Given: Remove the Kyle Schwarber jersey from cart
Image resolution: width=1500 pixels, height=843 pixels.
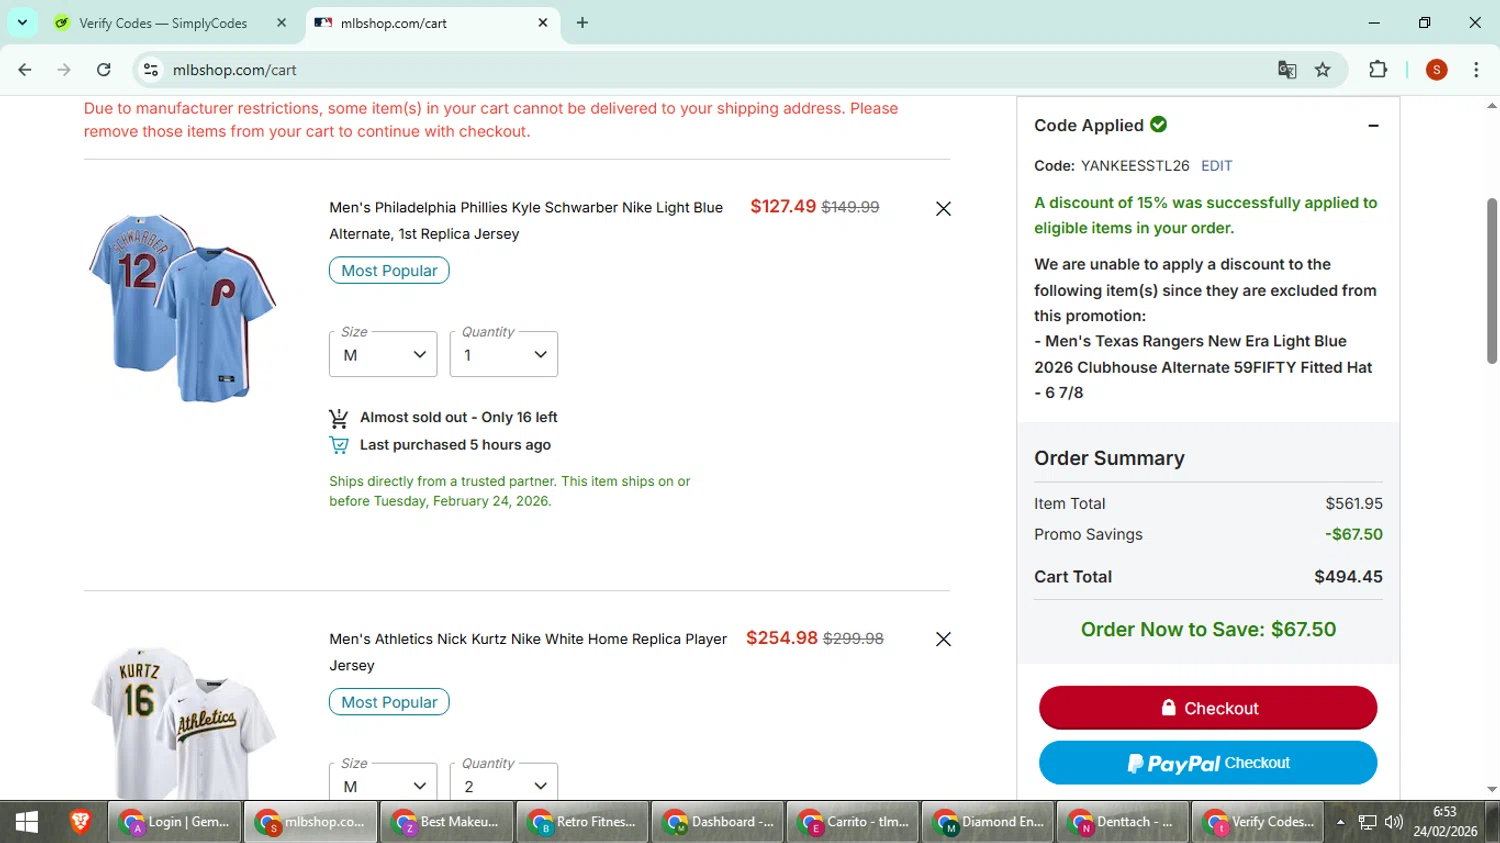Looking at the screenshot, I should [943, 208].
